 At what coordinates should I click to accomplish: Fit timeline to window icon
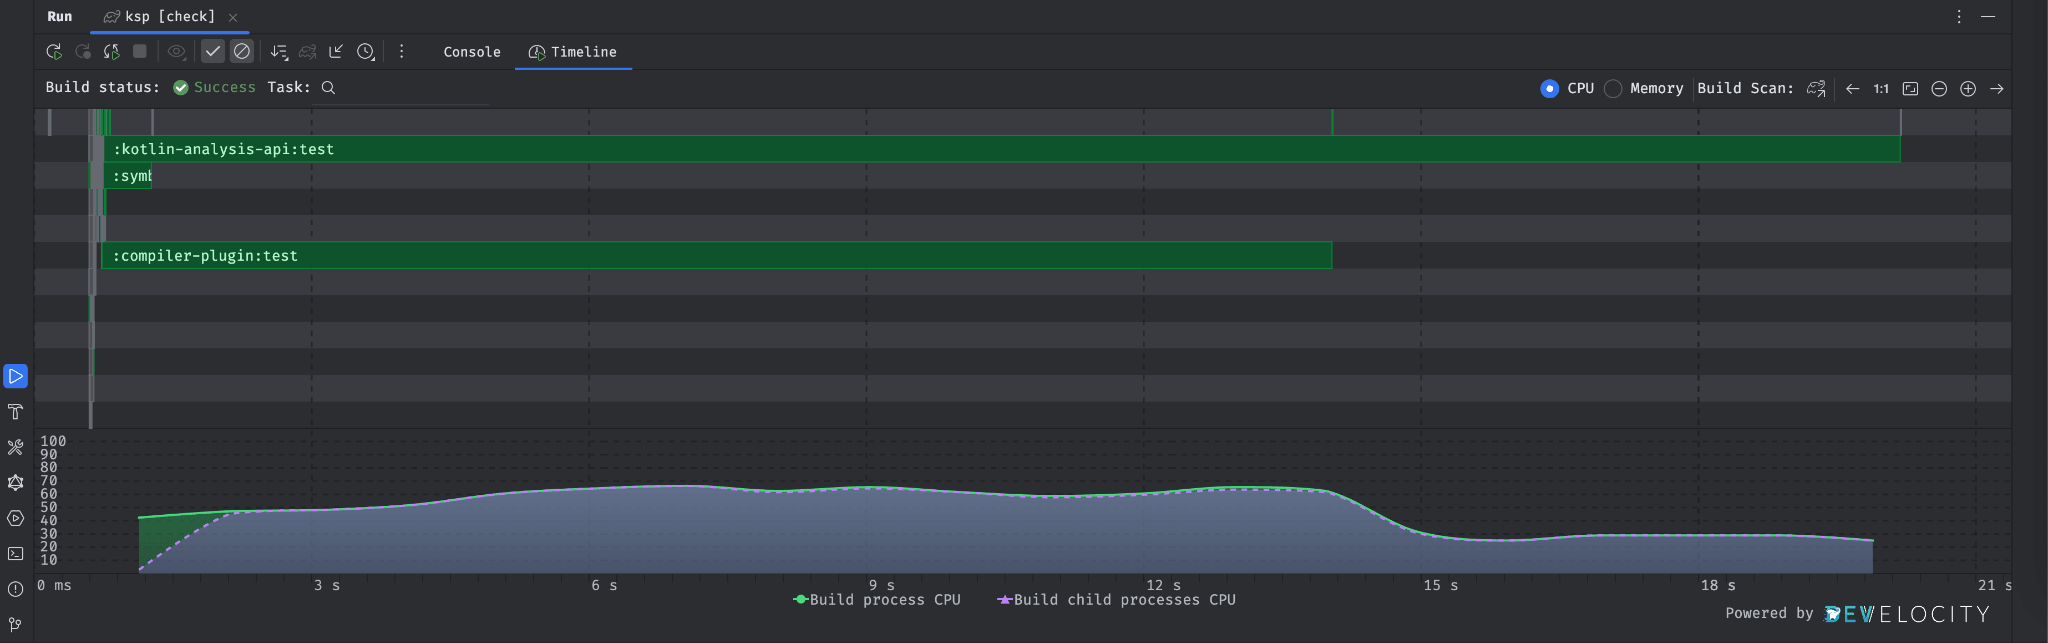tap(1910, 89)
